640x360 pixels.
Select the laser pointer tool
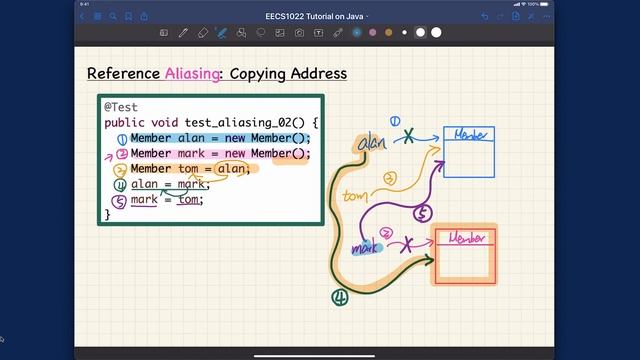coord(338,33)
